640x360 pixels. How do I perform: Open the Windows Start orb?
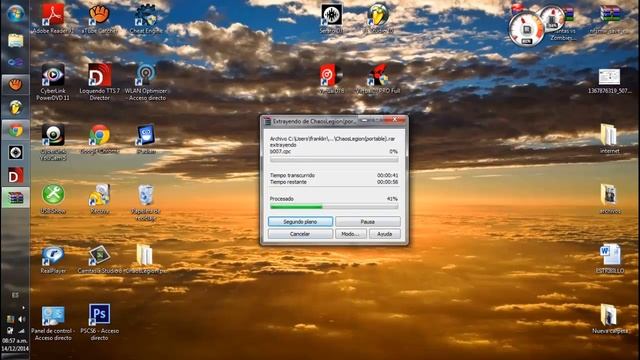tap(15, 14)
